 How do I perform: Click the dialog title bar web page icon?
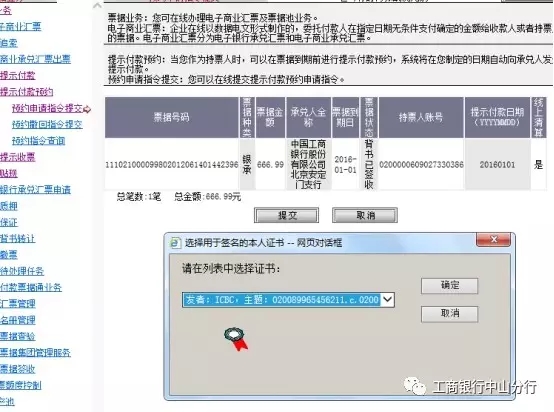(x=175, y=243)
